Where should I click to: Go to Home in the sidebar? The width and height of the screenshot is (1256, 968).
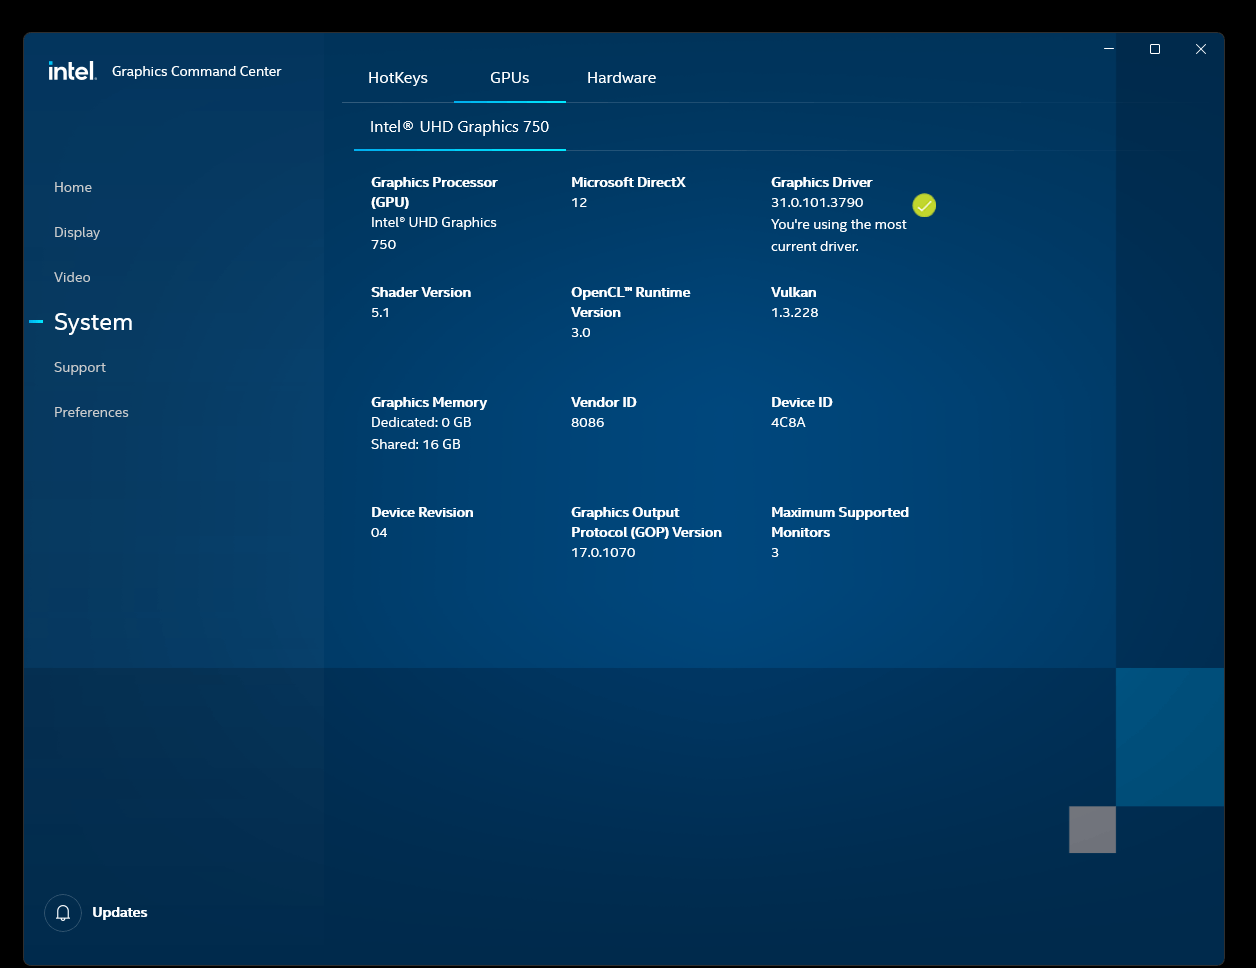coord(73,187)
